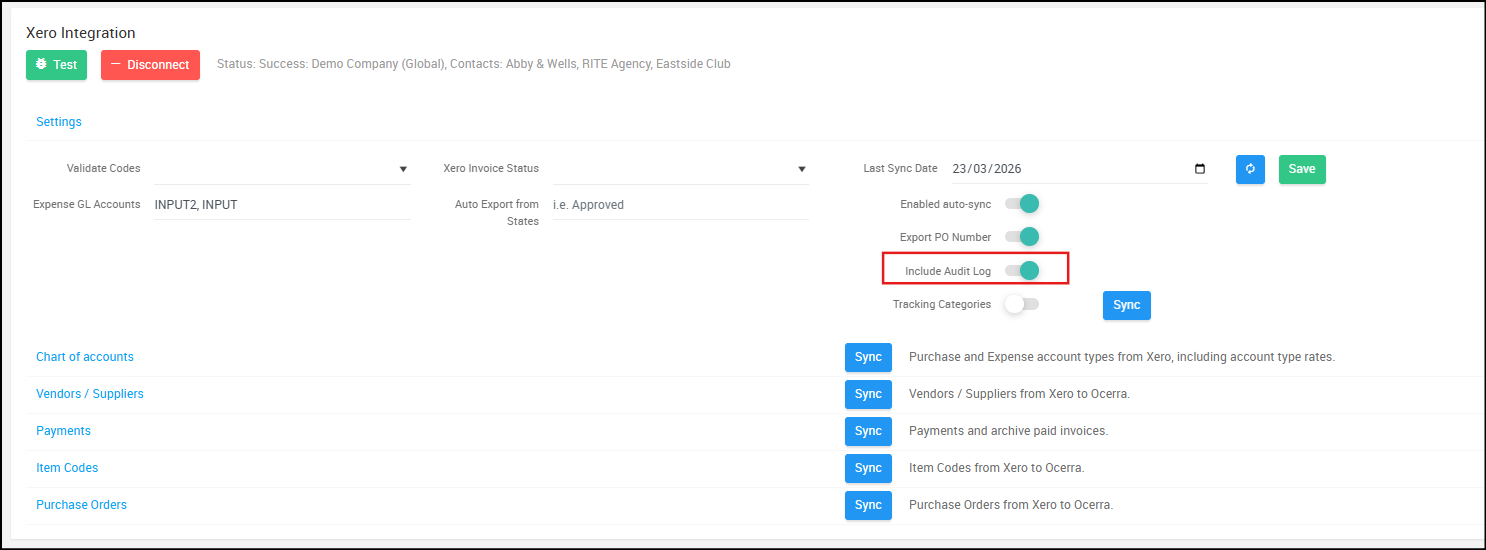Viewport: 1486px width, 550px height.
Task: Expand the Xero Invoice Status dropdown
Action: click(680, 169)
